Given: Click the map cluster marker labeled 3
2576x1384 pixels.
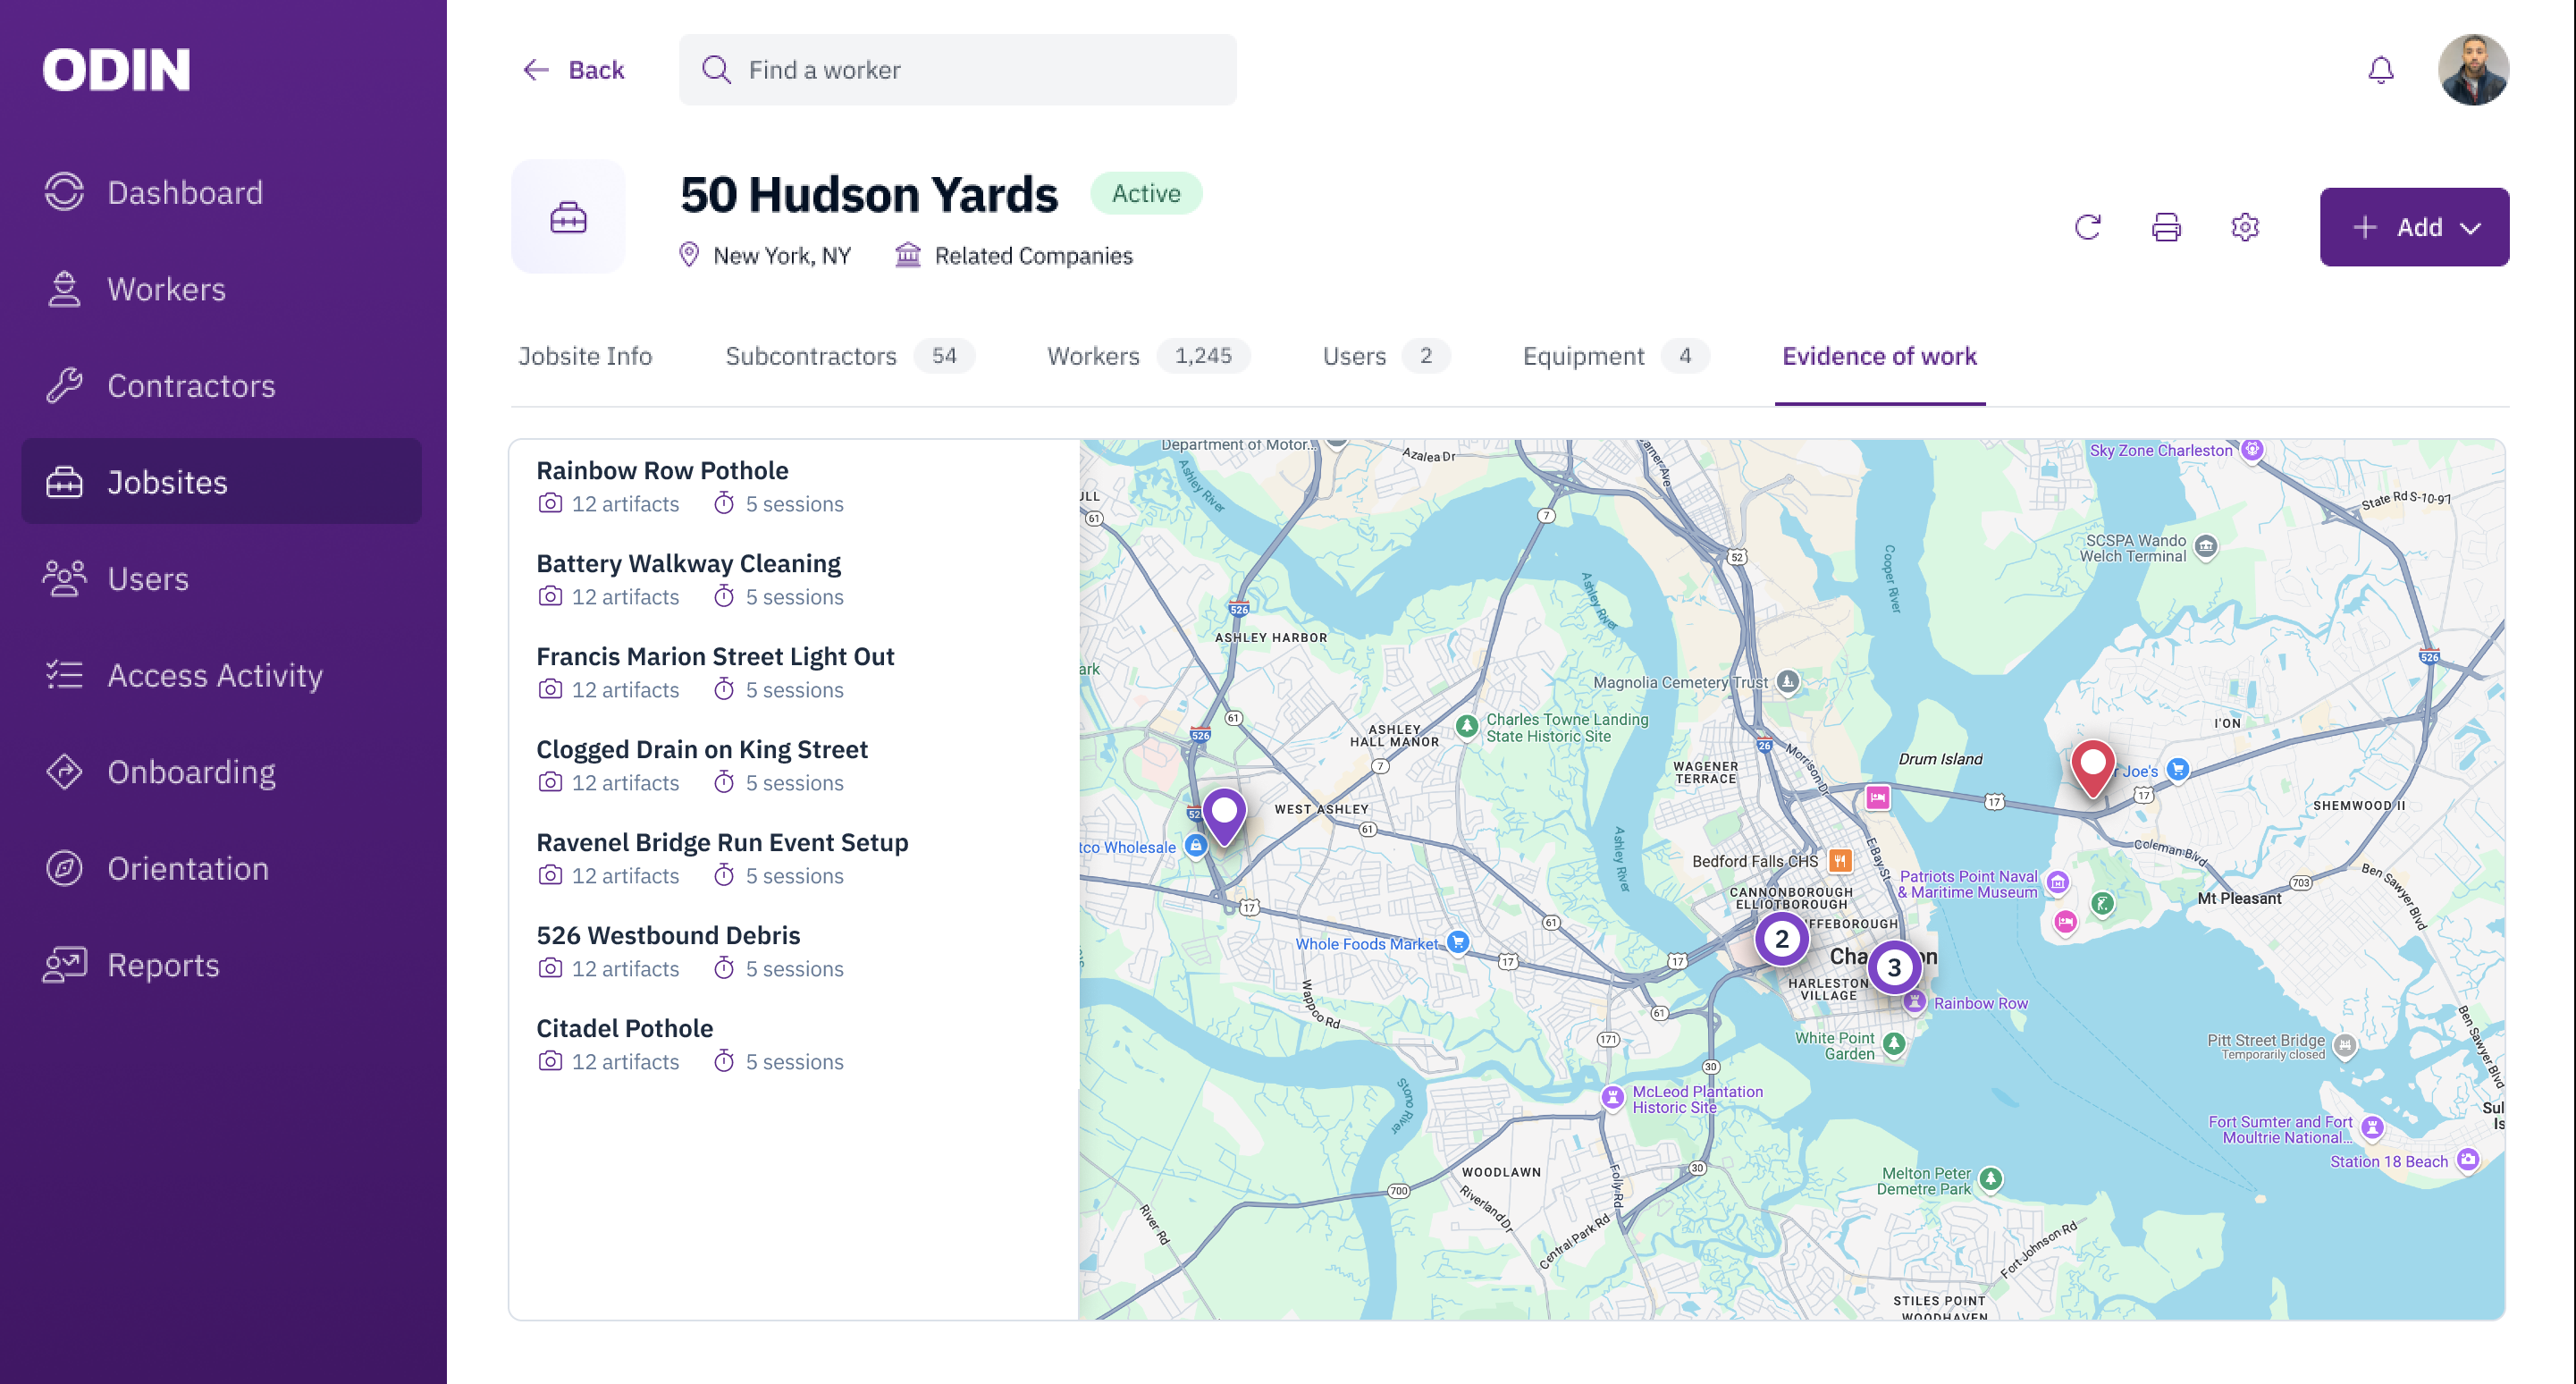Looking at the screenshot, I should tap(1893, 967).
